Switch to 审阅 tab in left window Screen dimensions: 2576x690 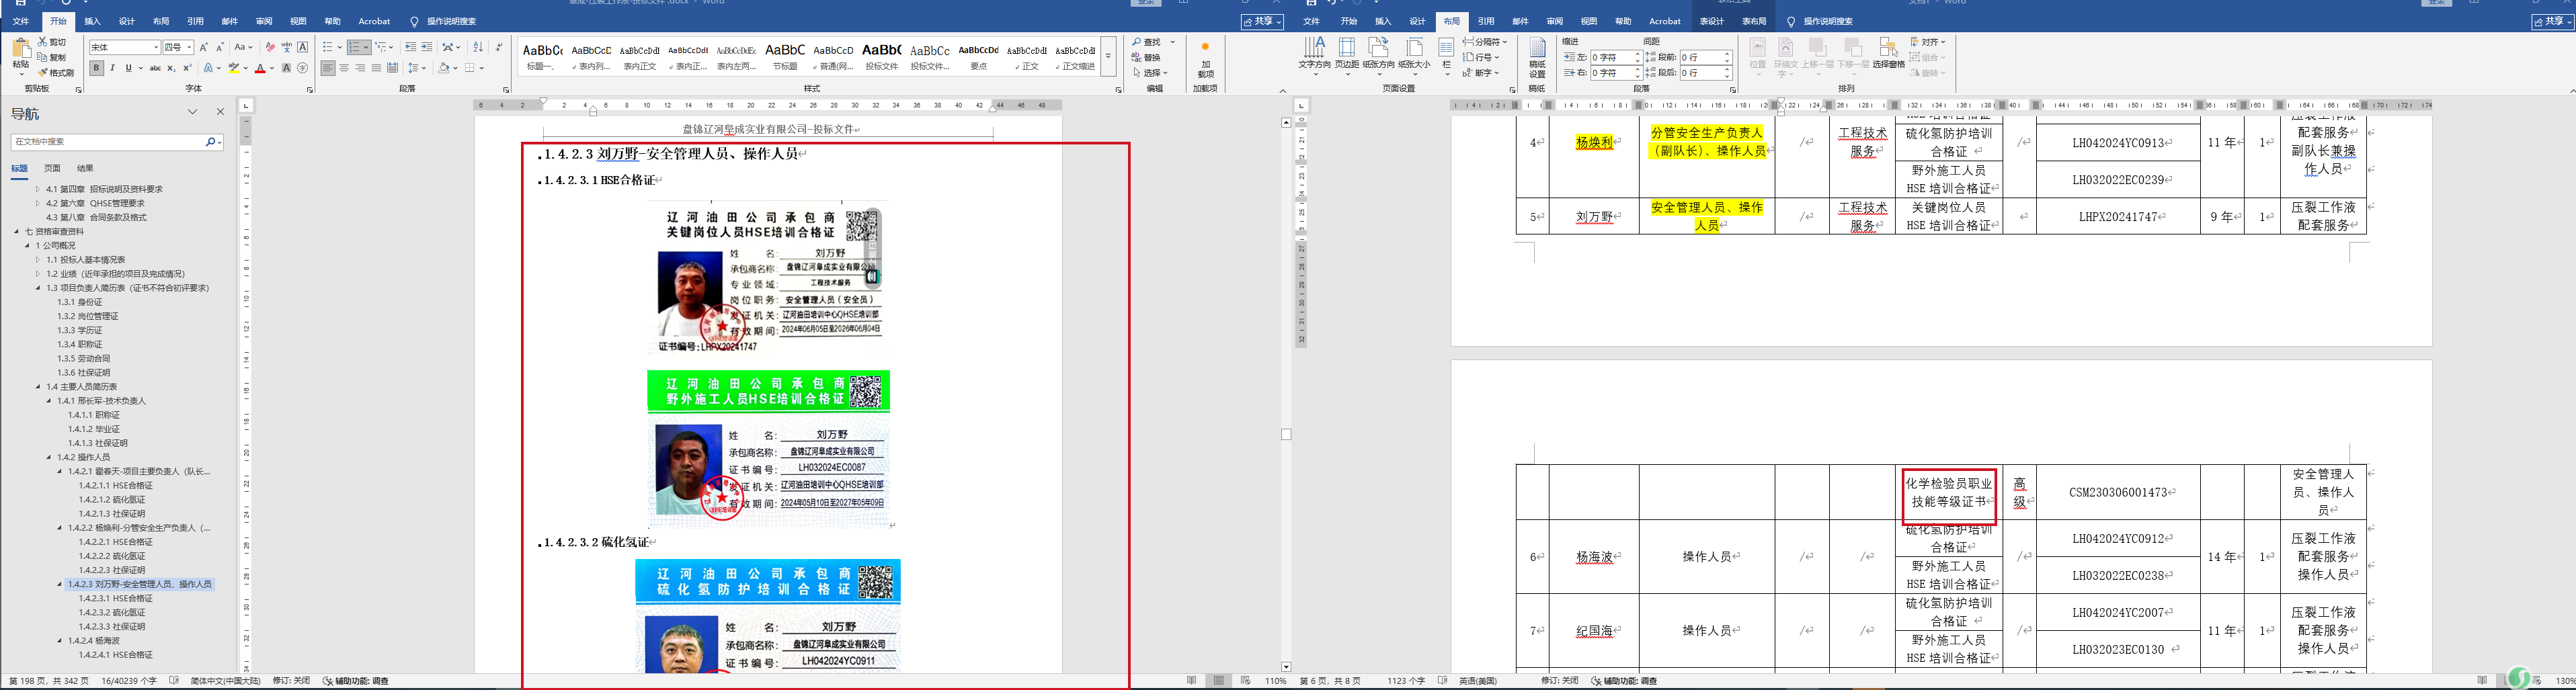point(264,21)
